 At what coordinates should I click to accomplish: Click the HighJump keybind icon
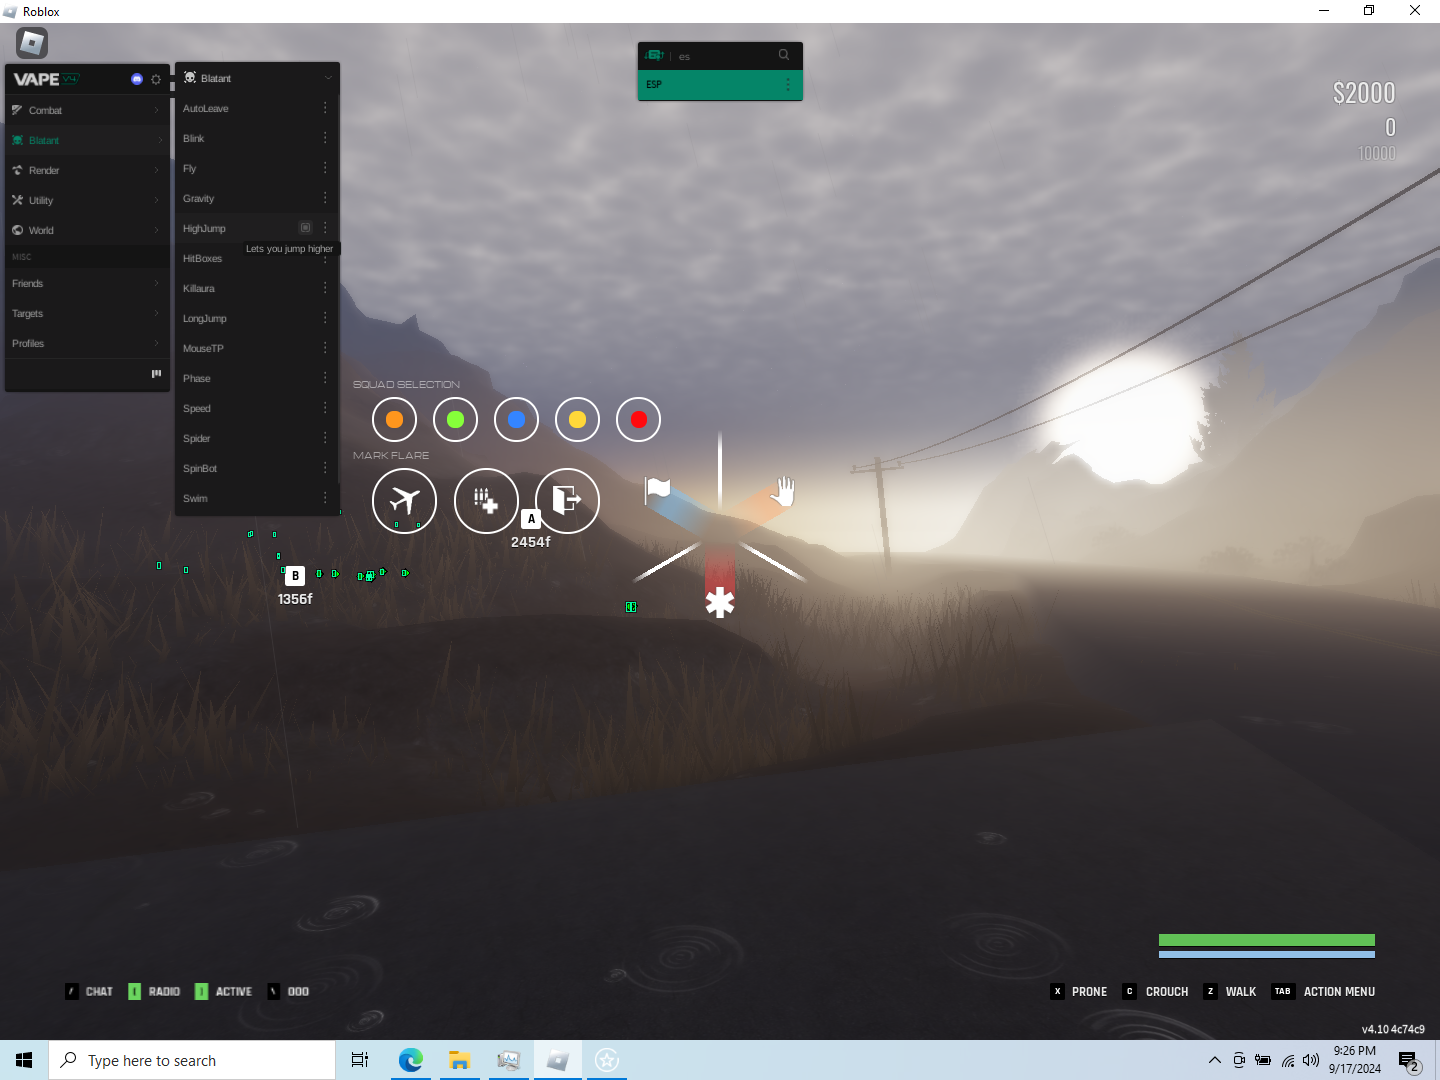(306, 228)
